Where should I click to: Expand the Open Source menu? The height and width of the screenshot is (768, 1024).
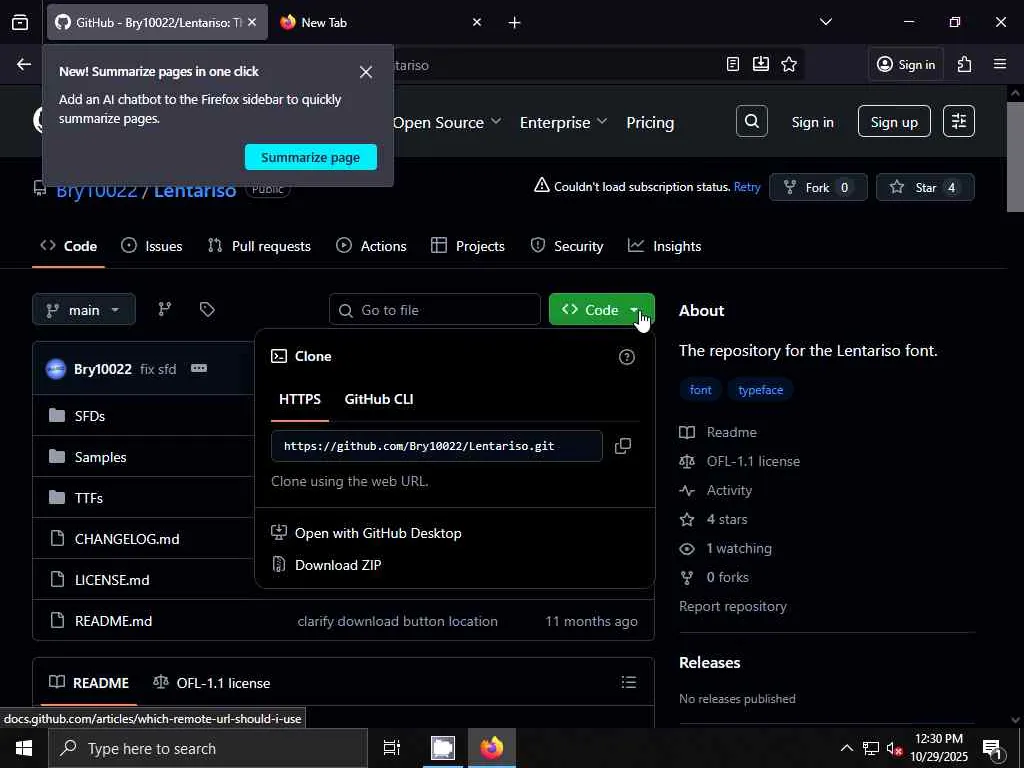tap(447, 122)
